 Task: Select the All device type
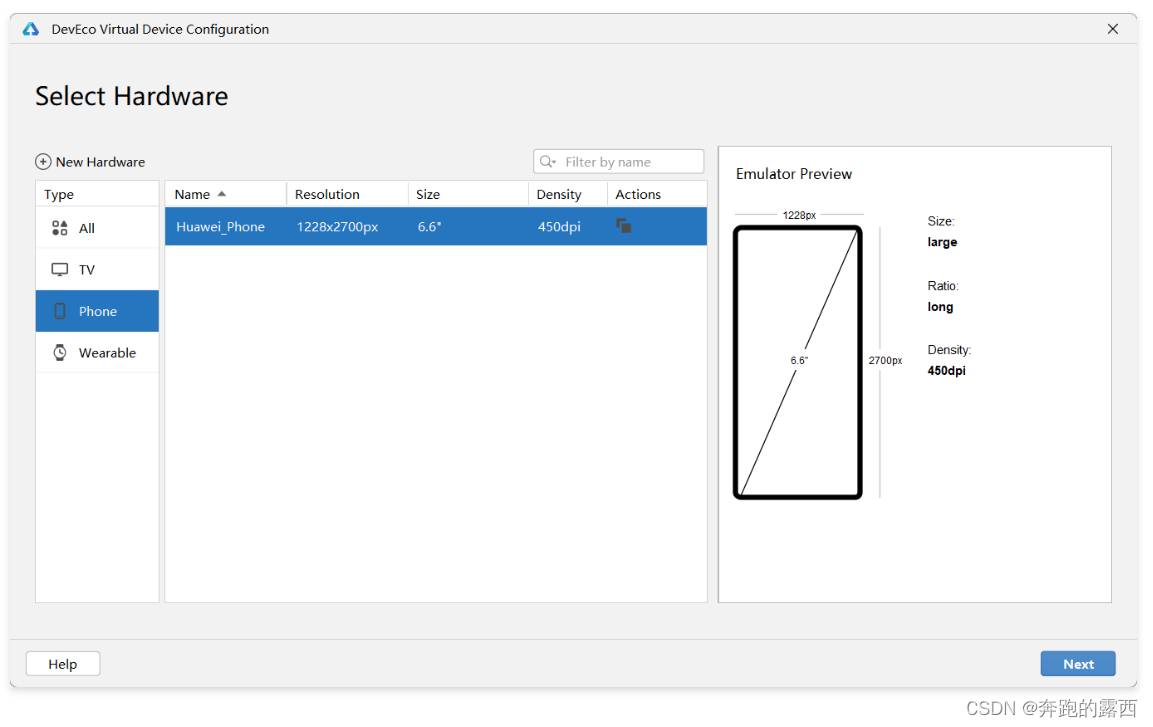pos(97,228)
